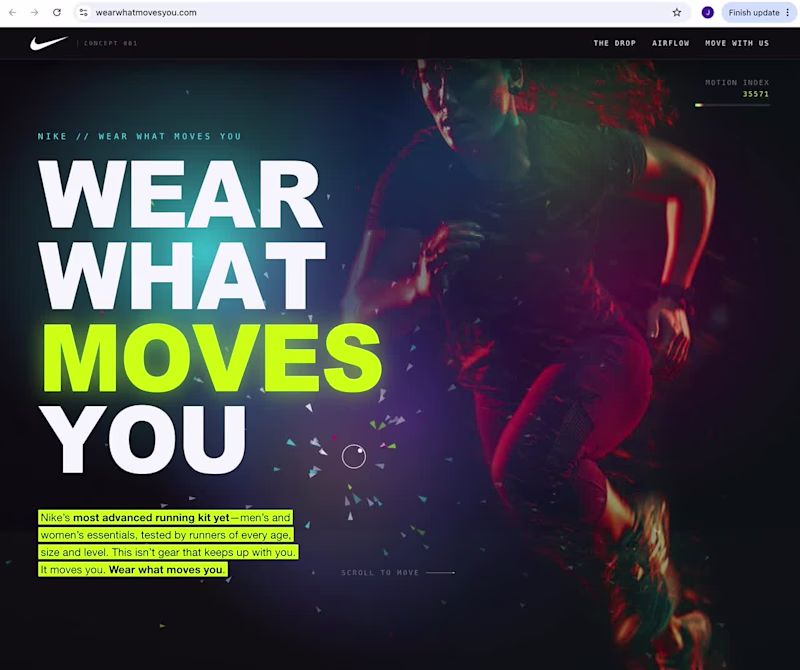Open THE DROP navigation link
Screen dimensions: 800x670
pos(614,43)
